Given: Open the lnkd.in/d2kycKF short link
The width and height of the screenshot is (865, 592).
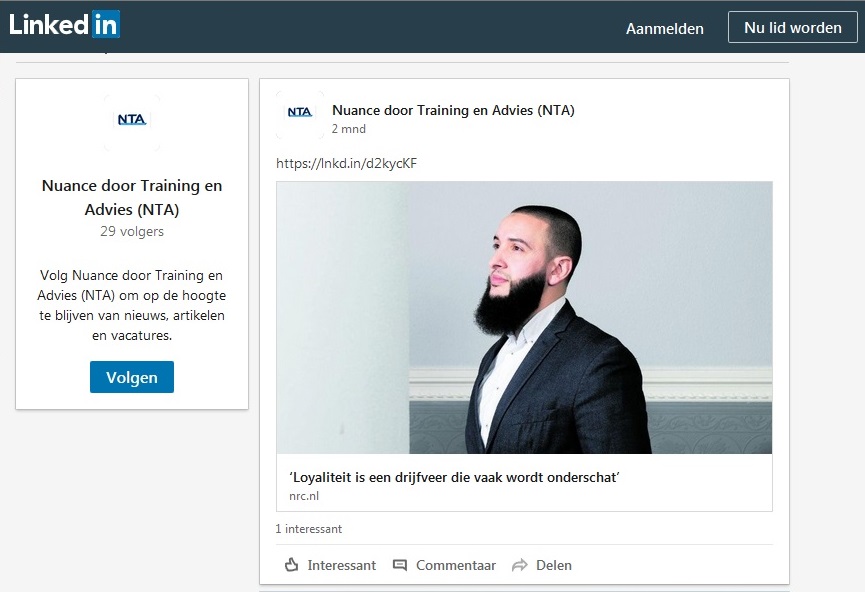Looking at the screenshot, I should coord(346,163).
